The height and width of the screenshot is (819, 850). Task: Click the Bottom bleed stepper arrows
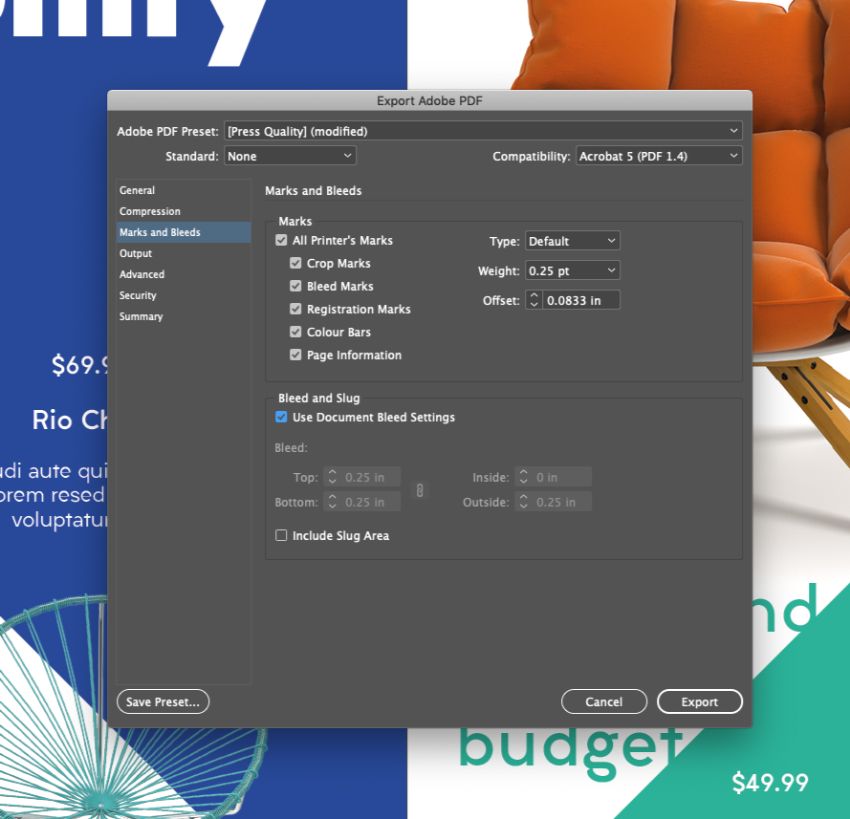pyautogui.click(x=332, y=502)
